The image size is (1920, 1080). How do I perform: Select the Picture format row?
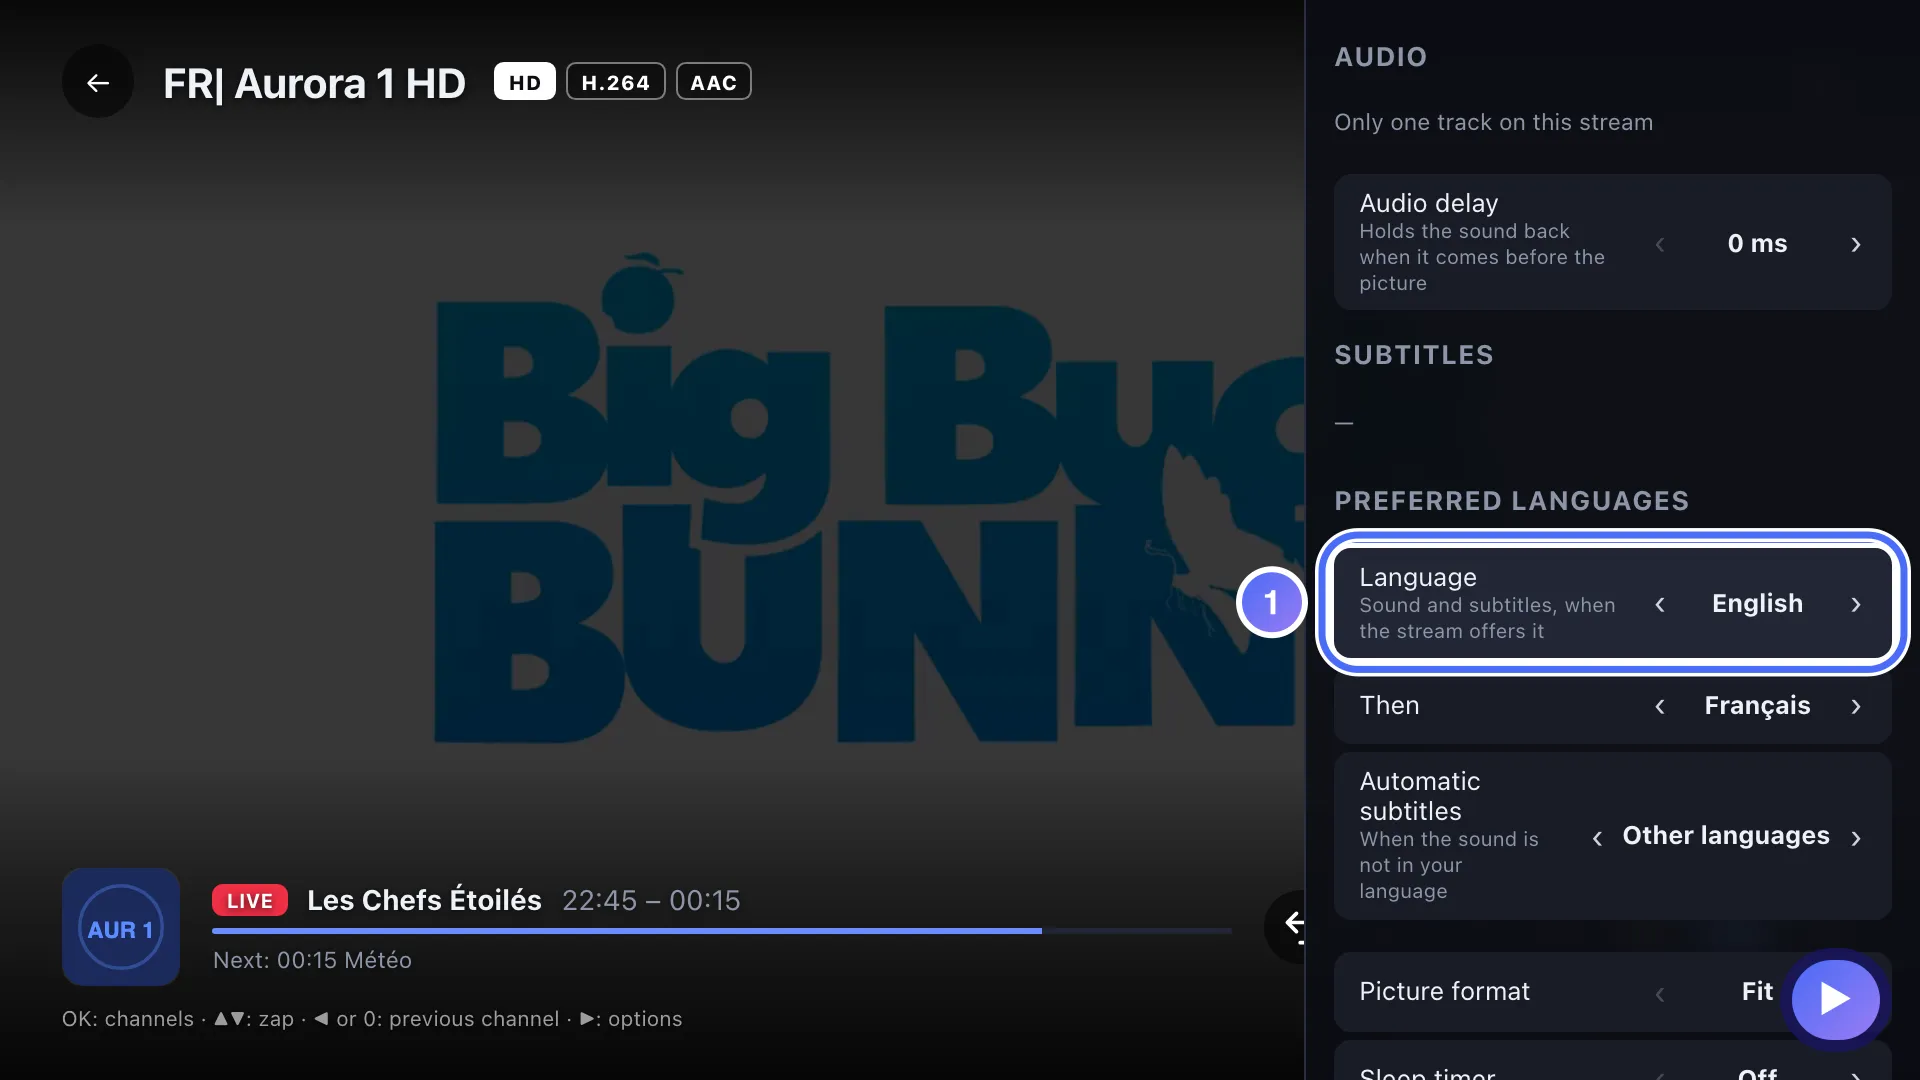click(1612, 992)
